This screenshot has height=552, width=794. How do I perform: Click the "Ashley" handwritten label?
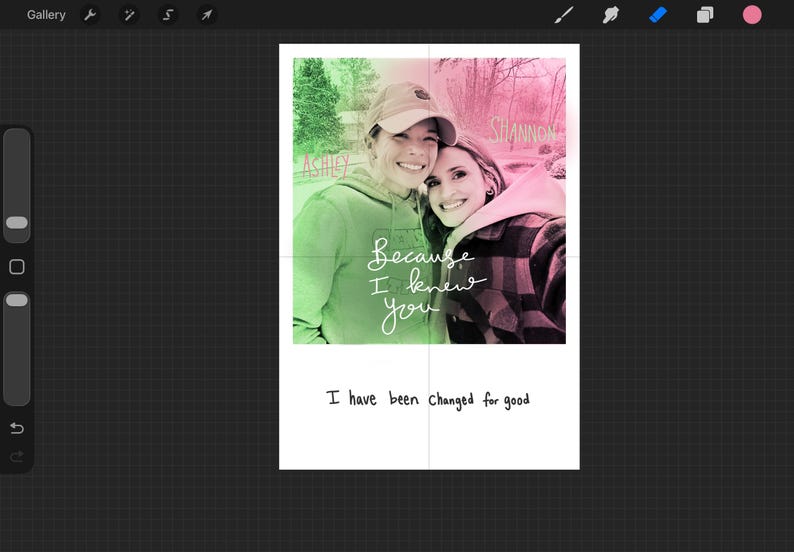[x=326, y=166]
